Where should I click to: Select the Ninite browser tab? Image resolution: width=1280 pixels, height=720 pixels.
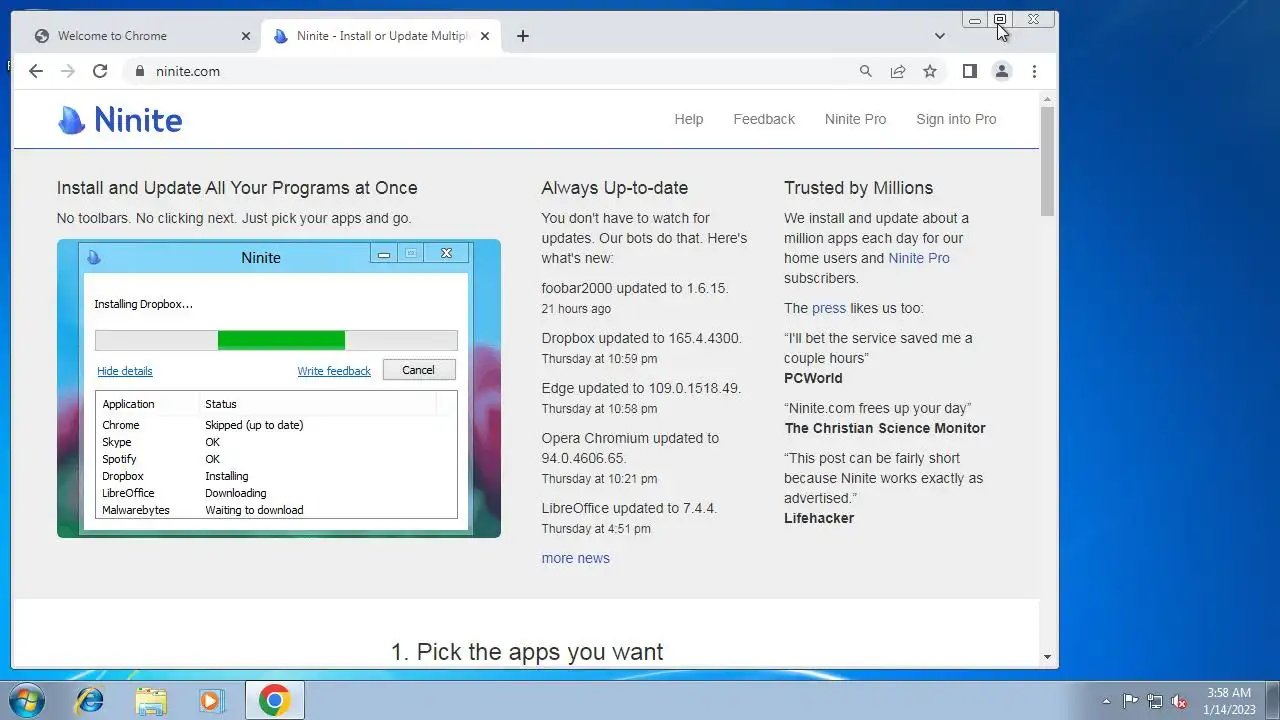(x=380, y=36)
